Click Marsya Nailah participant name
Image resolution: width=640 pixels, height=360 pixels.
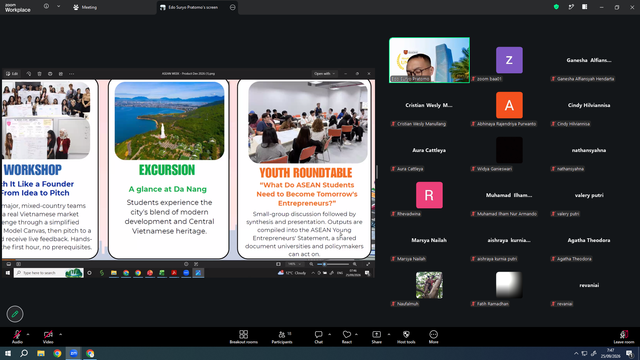(429, 240)
